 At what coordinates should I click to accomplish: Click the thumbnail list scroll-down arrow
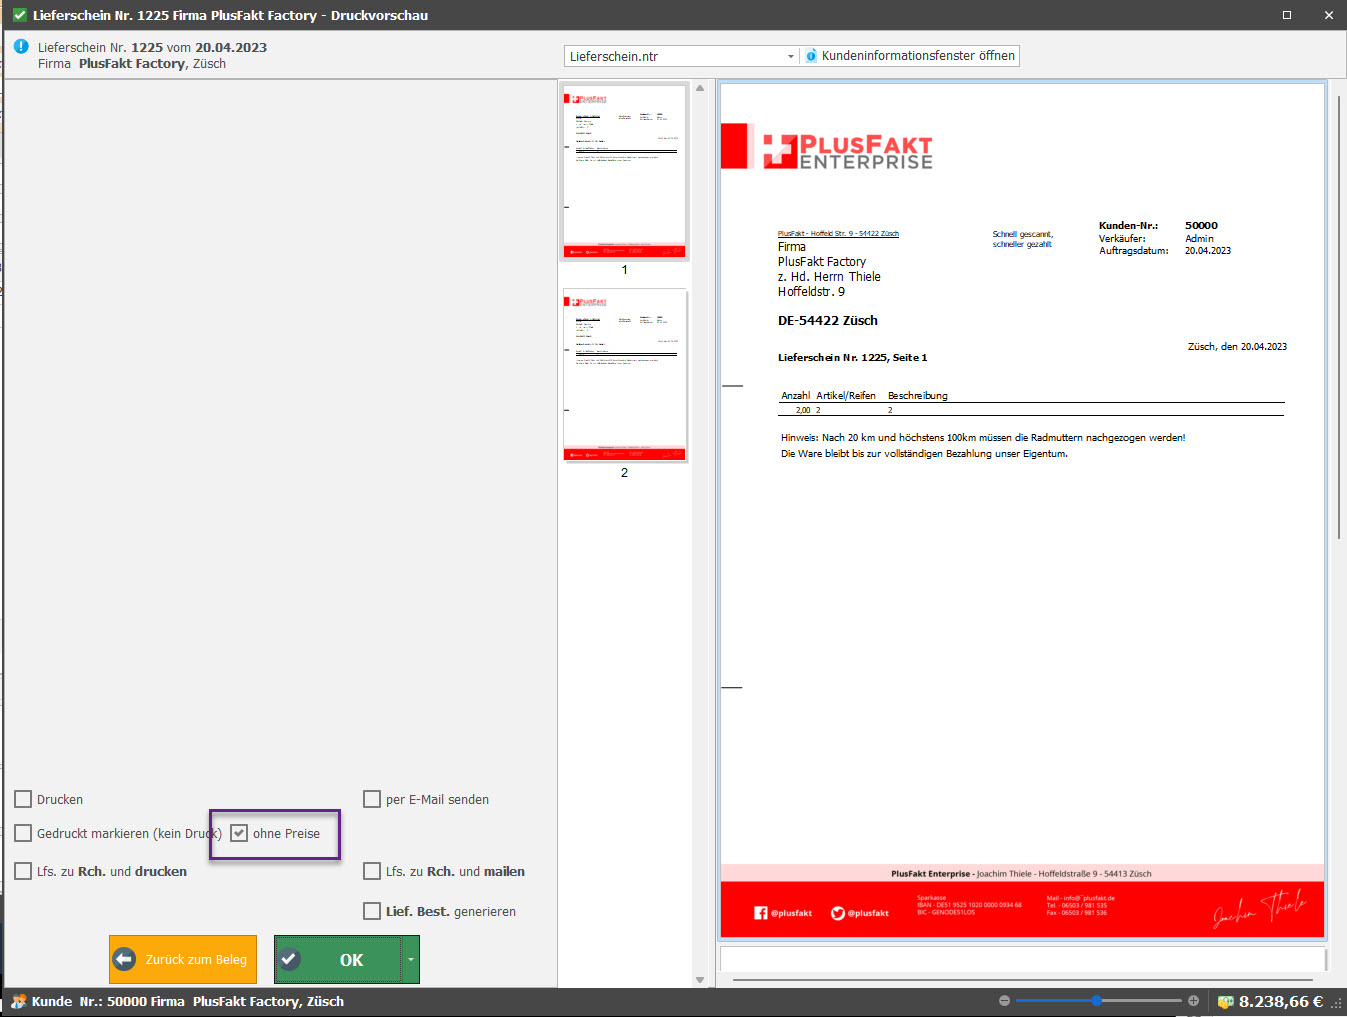[700, 980]
